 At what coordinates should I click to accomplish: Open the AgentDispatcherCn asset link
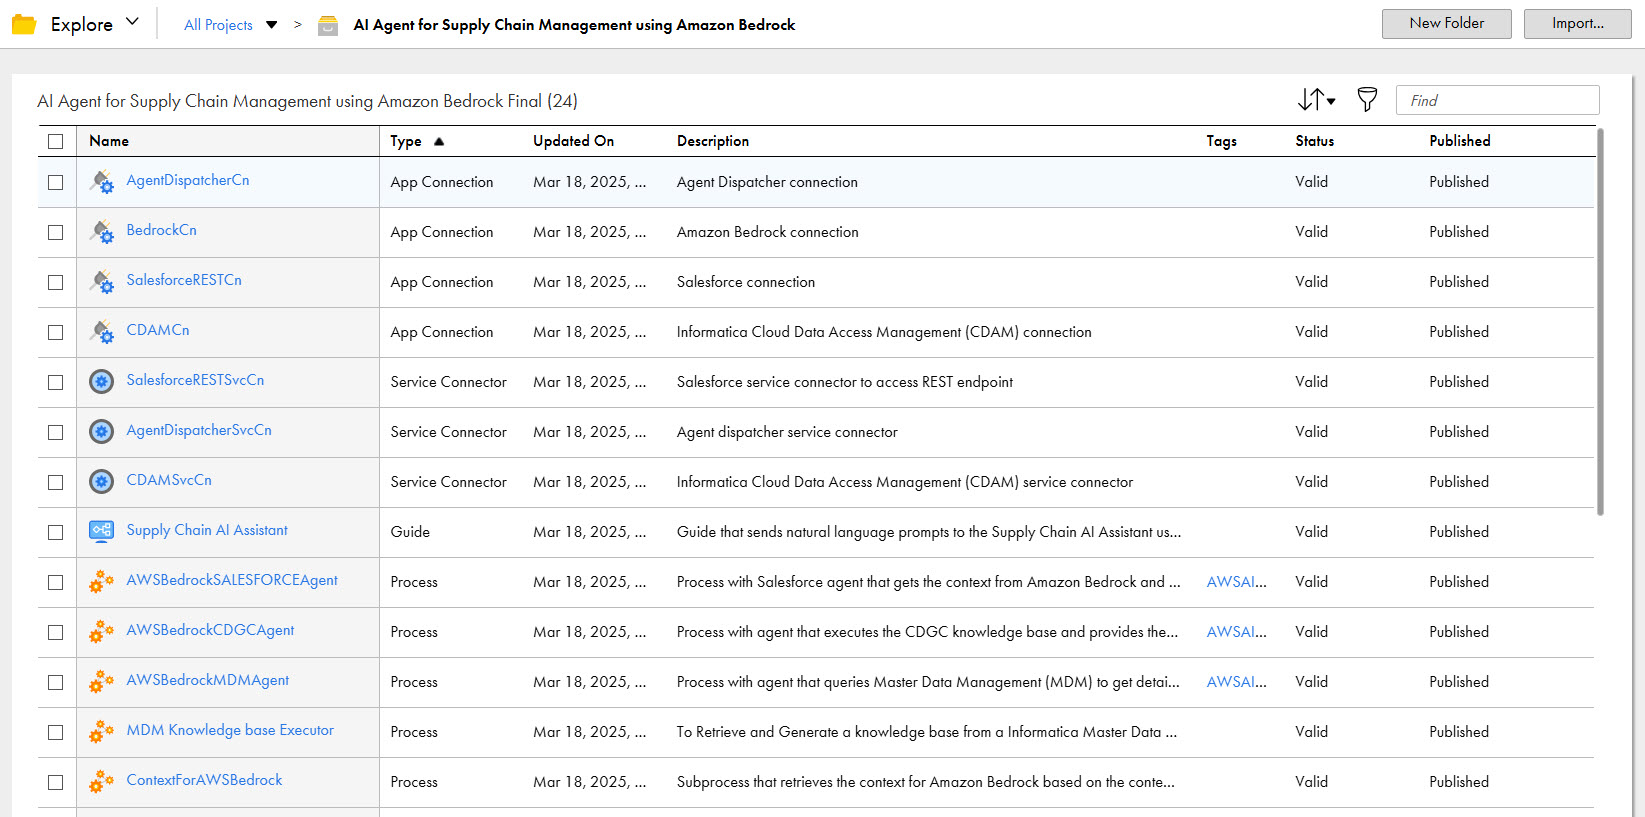point(188,180)
